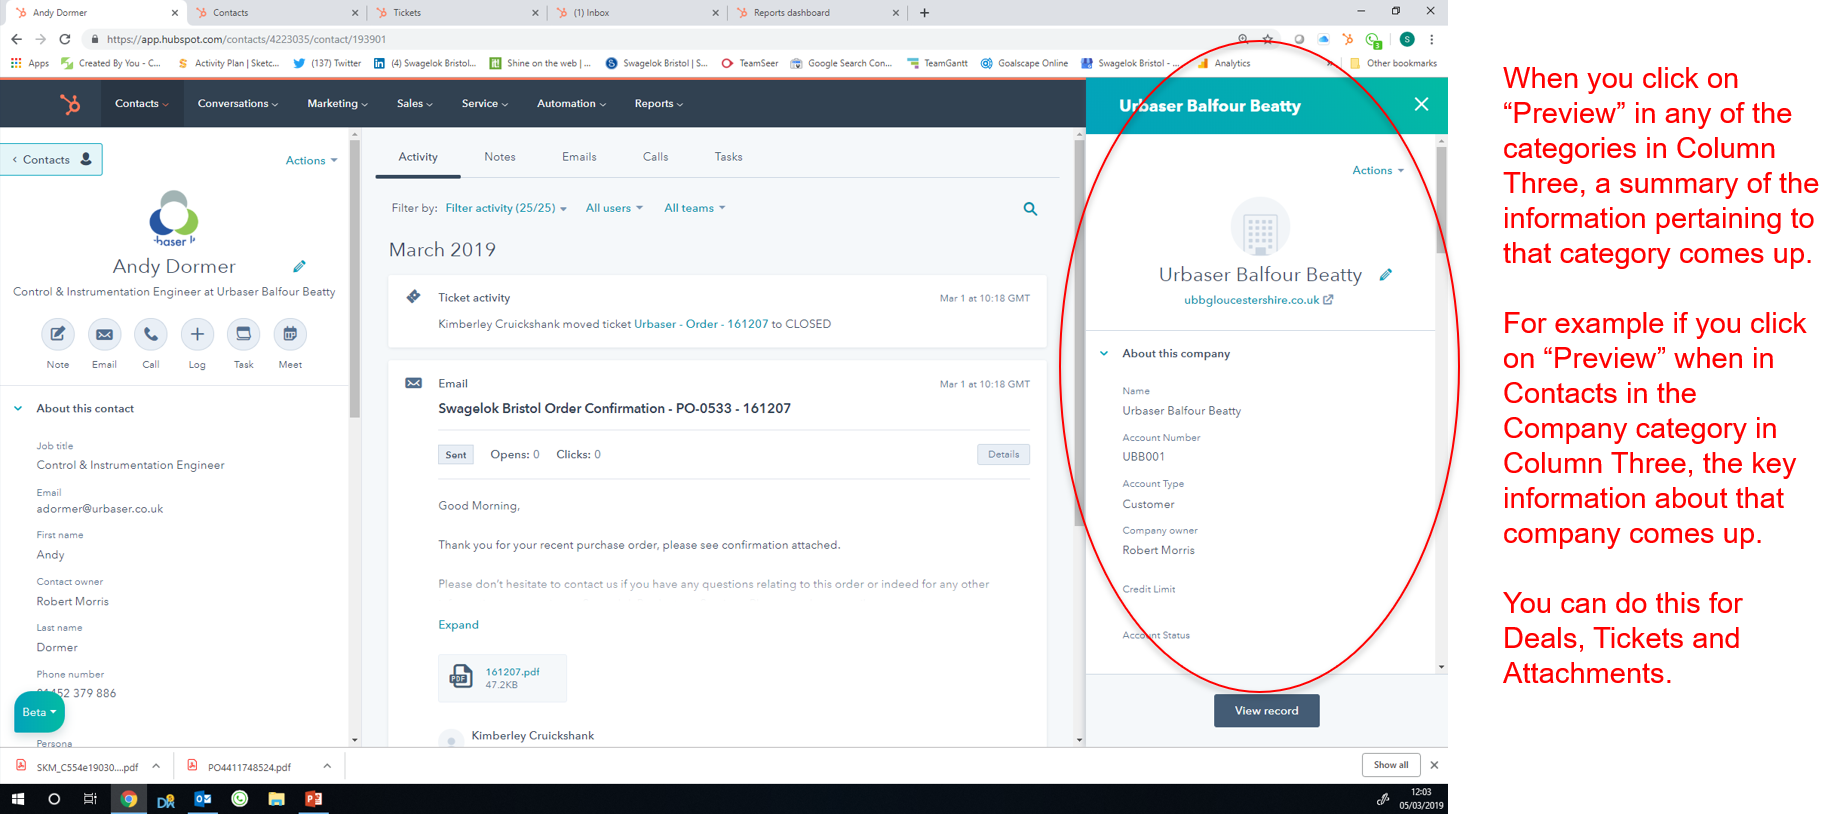Click the View record button
The height and width of the screenshot is (814, 1845).
click(1266, 711)
